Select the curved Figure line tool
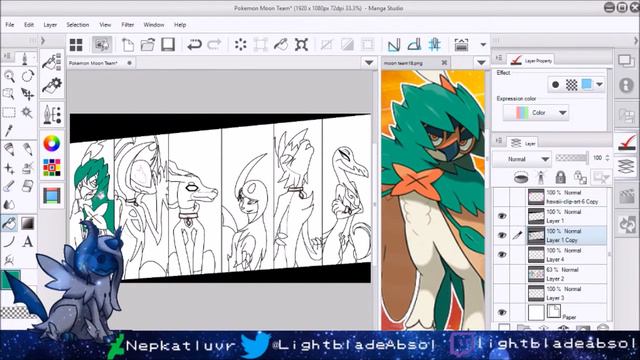The height and width of the screenshot is (360, 640). (x=9, y=242)
